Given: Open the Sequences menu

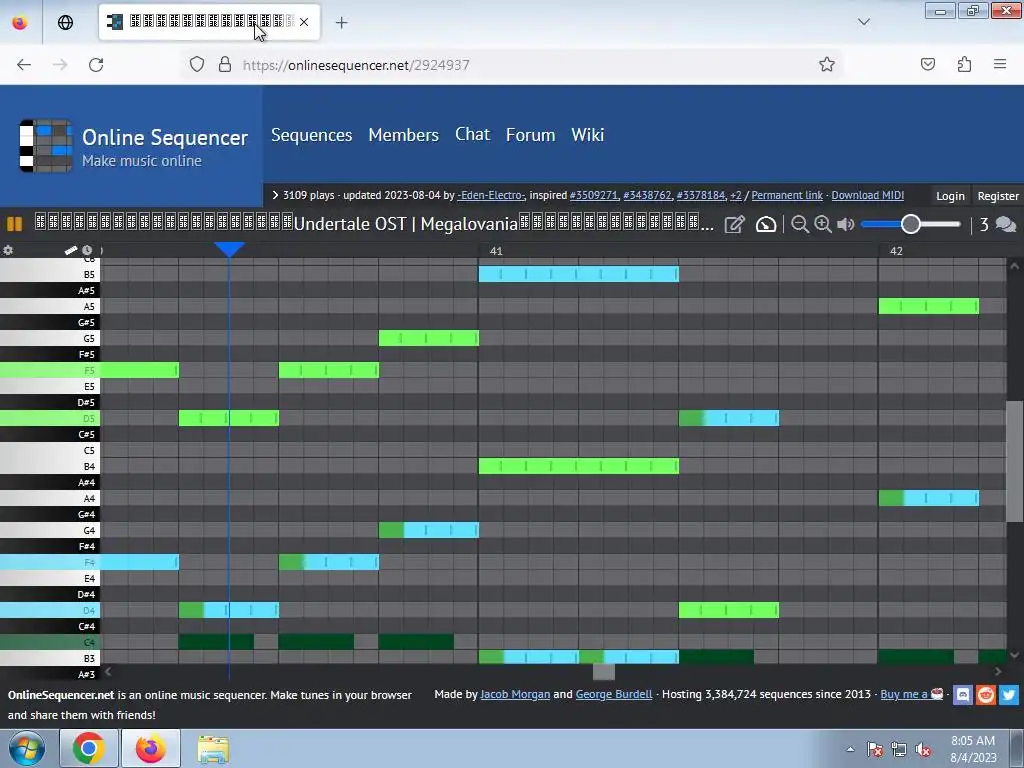Looking at the screenshot, I should coord(312,135).
